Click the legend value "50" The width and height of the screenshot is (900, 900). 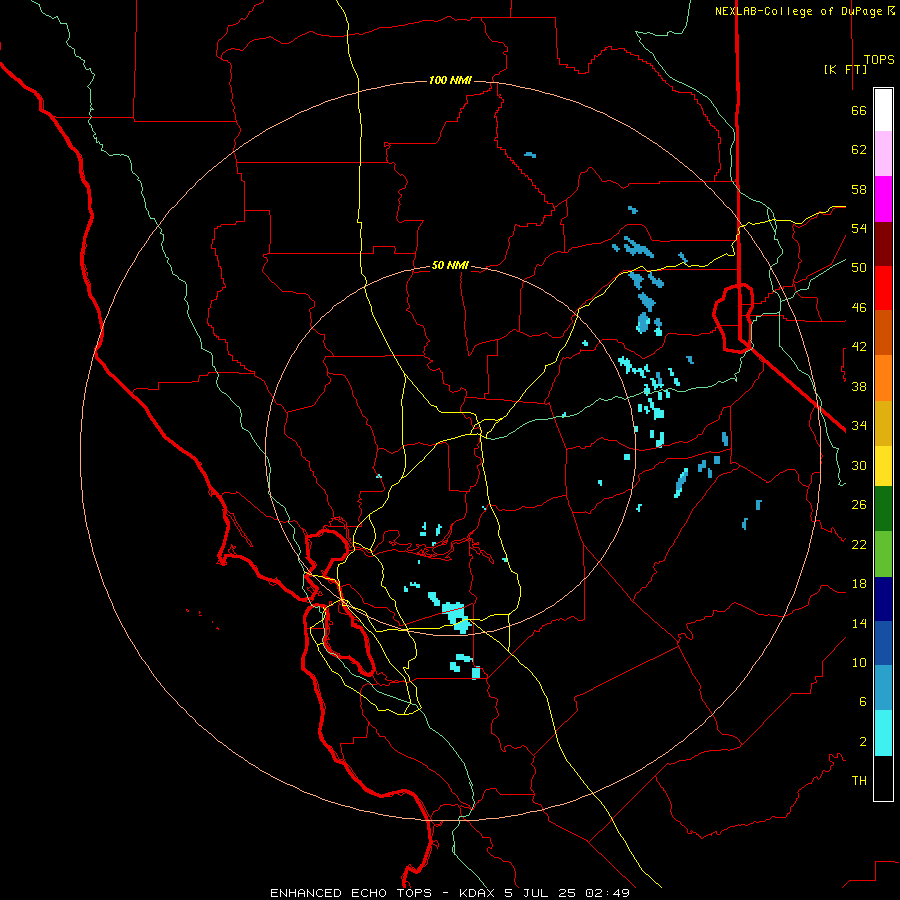859,268
